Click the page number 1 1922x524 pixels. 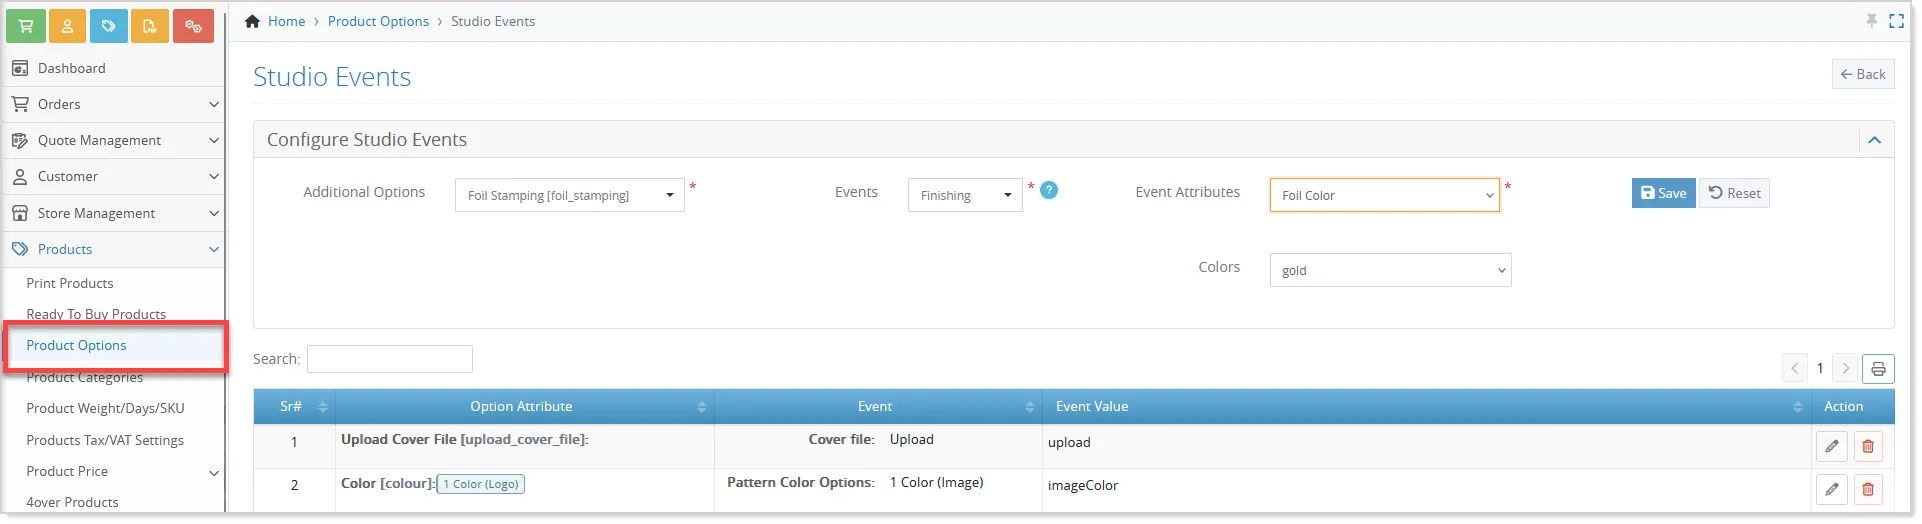coord(1820,368)
